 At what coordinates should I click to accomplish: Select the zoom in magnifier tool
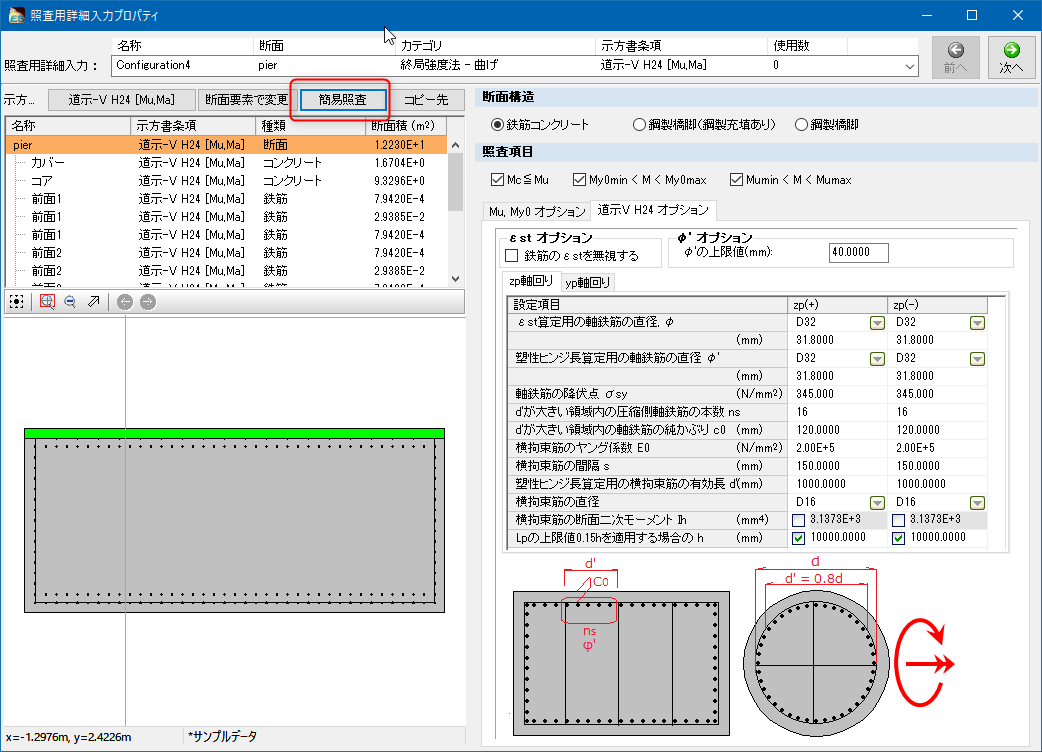[46, 302]
